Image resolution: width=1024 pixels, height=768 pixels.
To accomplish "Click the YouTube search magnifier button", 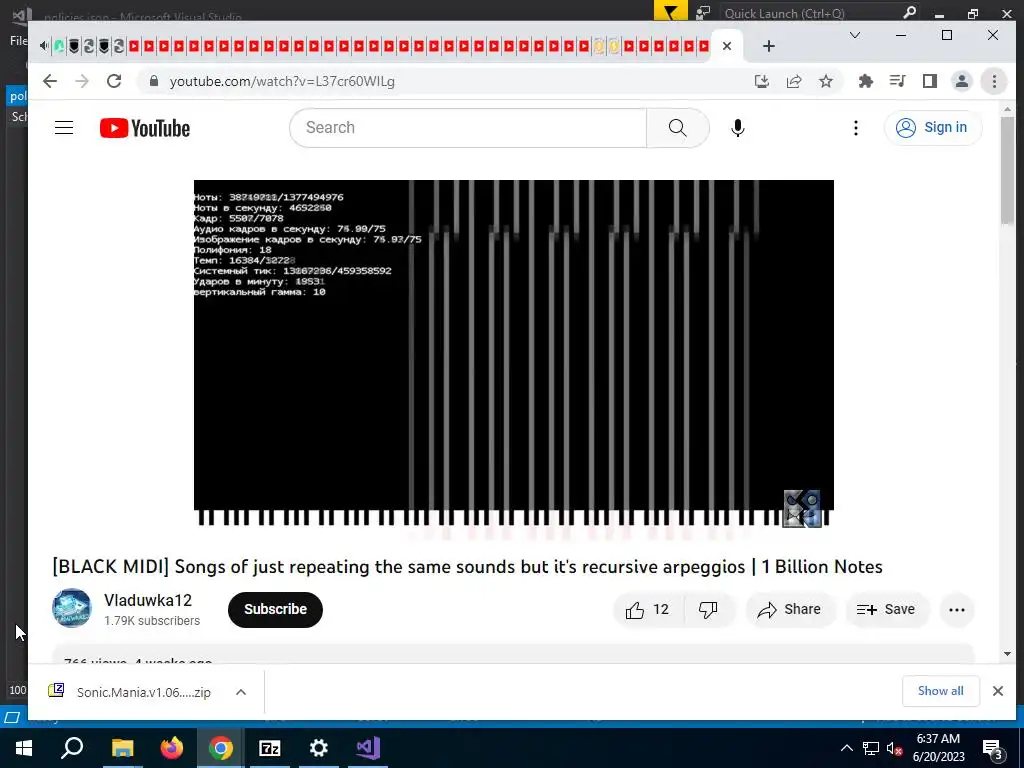I will [677, 128].
